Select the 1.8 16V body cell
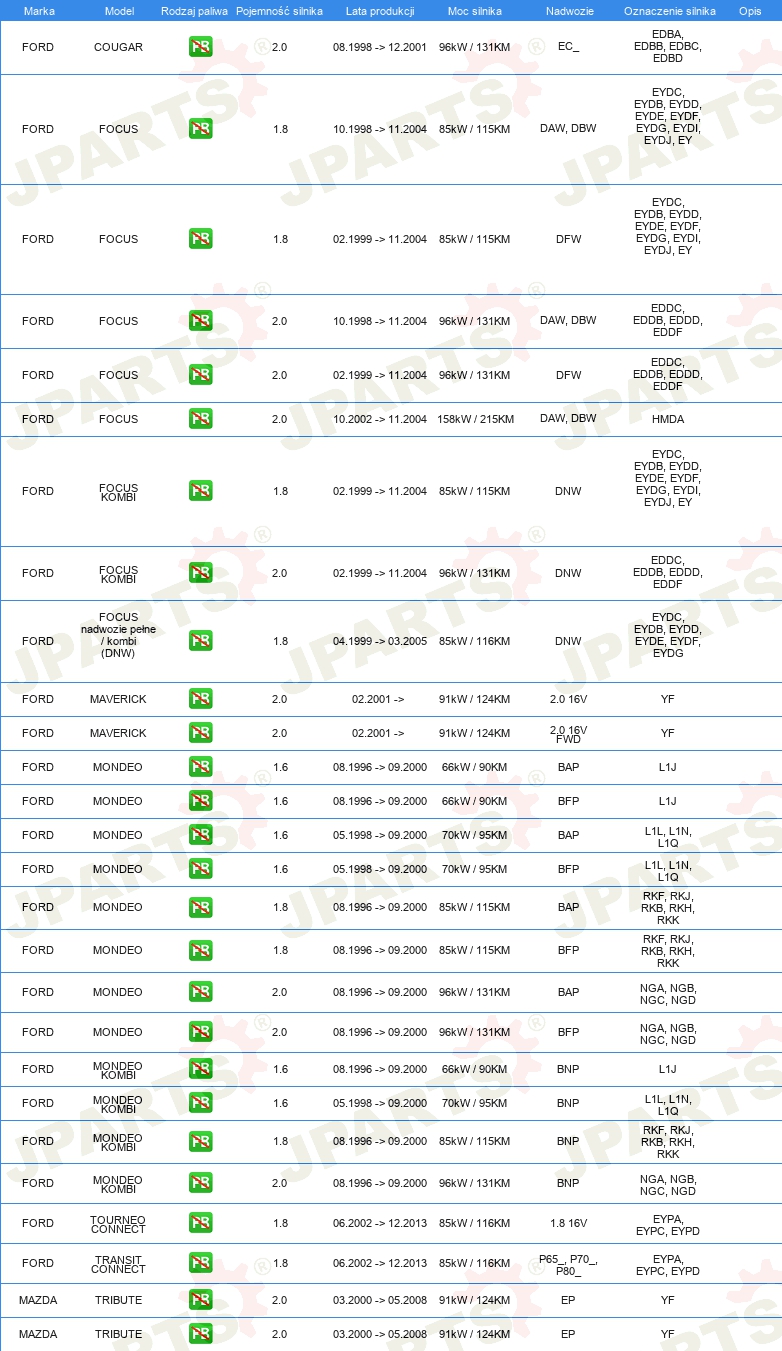Viewport: 782px width, 1351px height. pos(568,1223)
